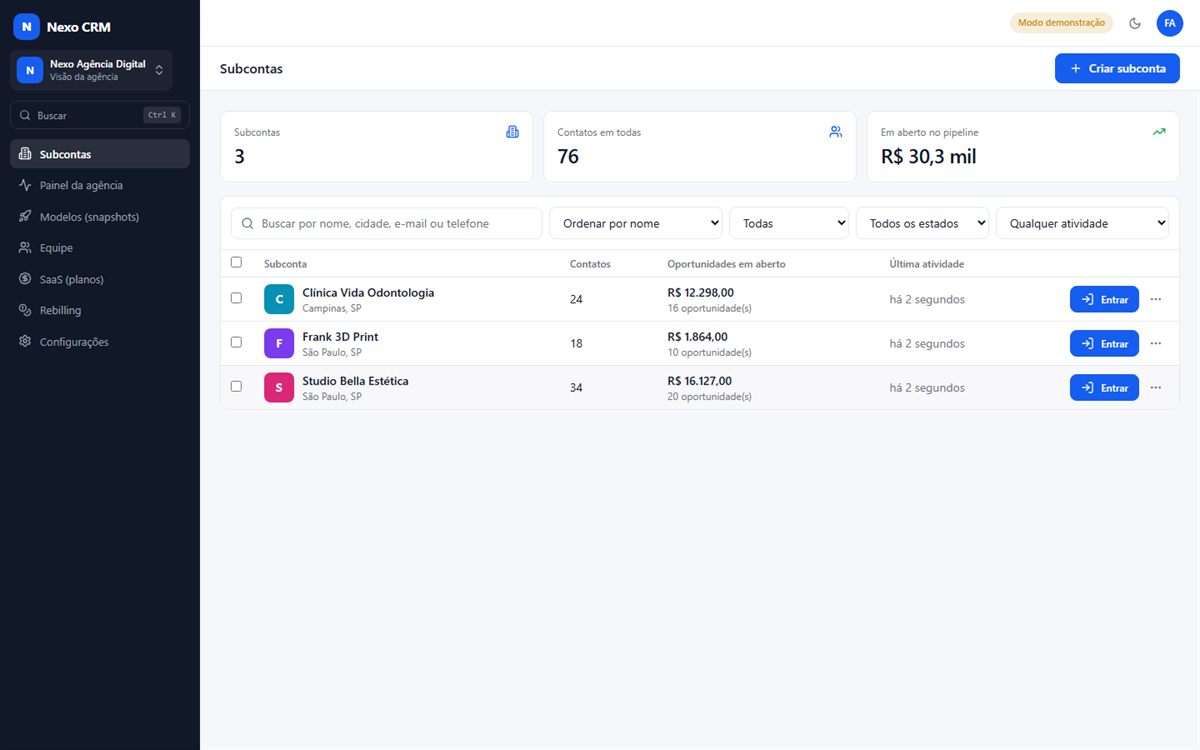Click the Ctrl K shortcut hint
The height and width of the screenshot is (750, 1200).
tap(162, 115)
